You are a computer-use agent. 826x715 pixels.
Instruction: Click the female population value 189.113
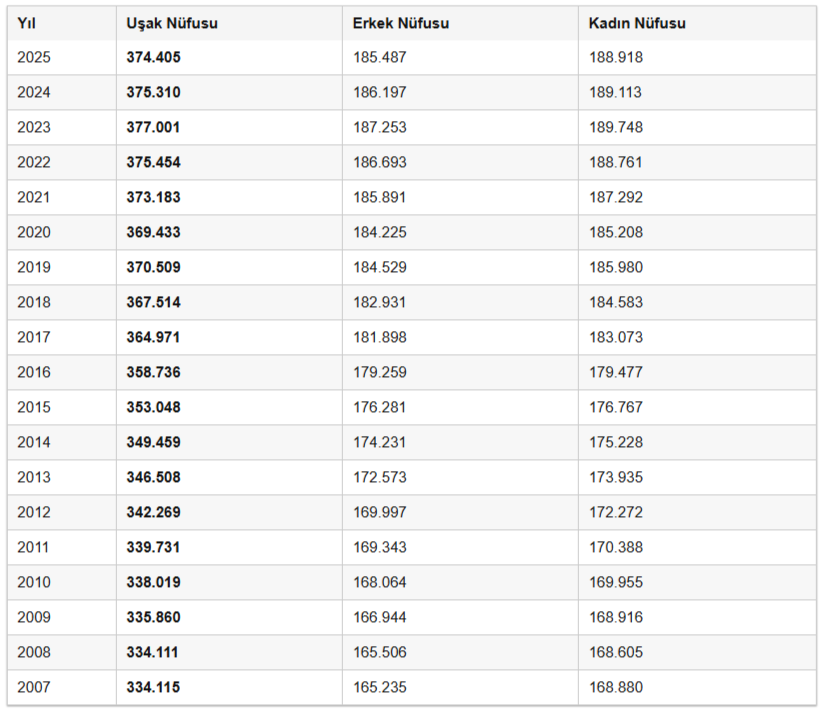point(615,92)
